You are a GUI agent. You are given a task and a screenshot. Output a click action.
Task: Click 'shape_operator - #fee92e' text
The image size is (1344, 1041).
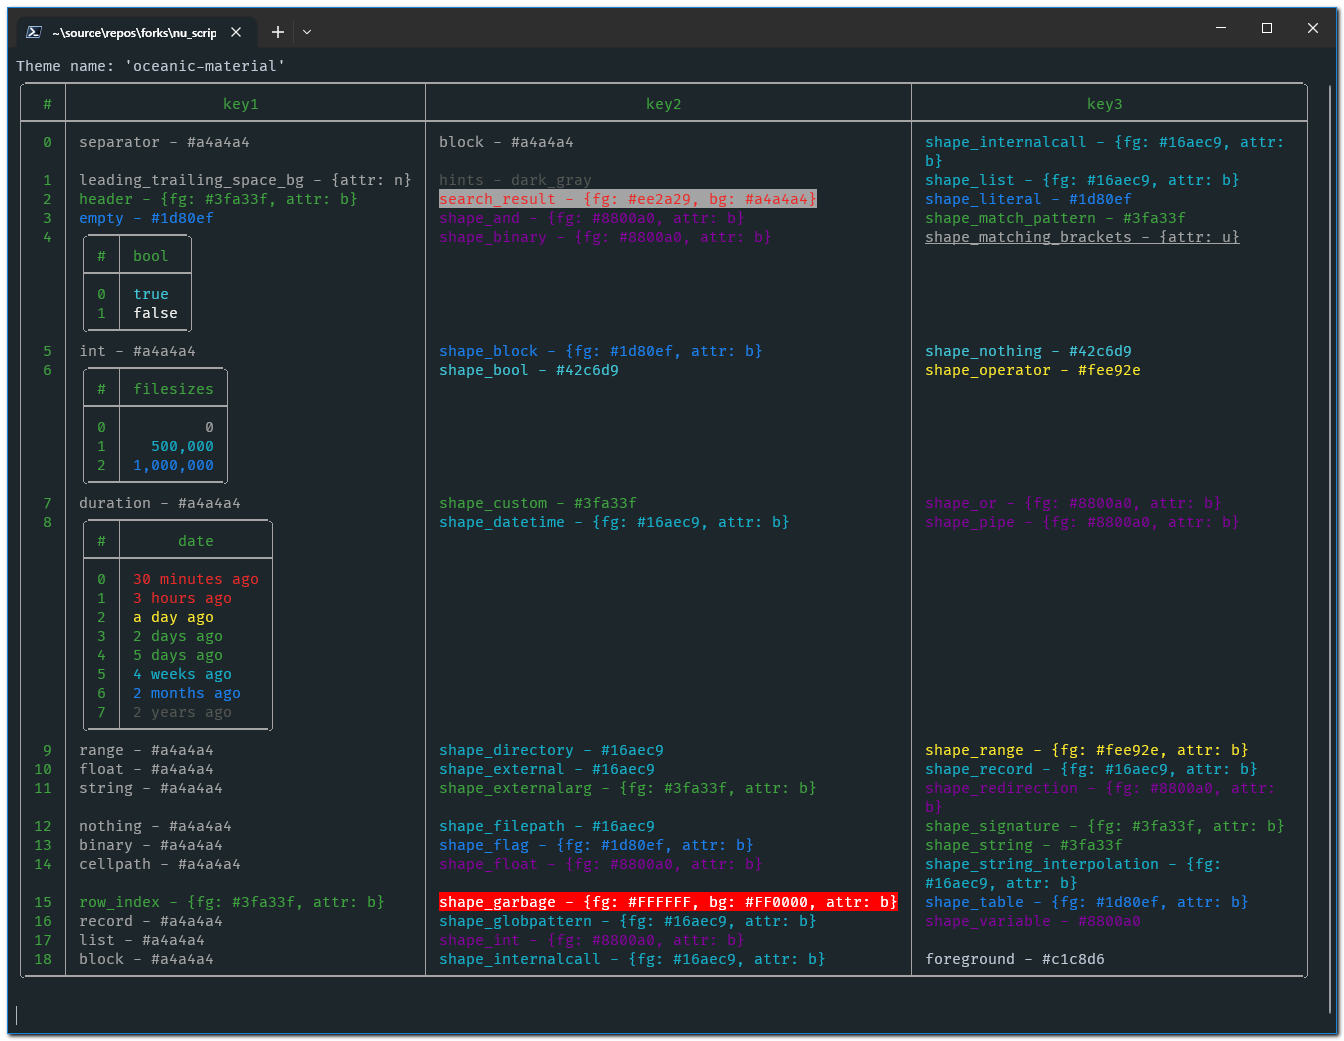tap(1033, 370)
